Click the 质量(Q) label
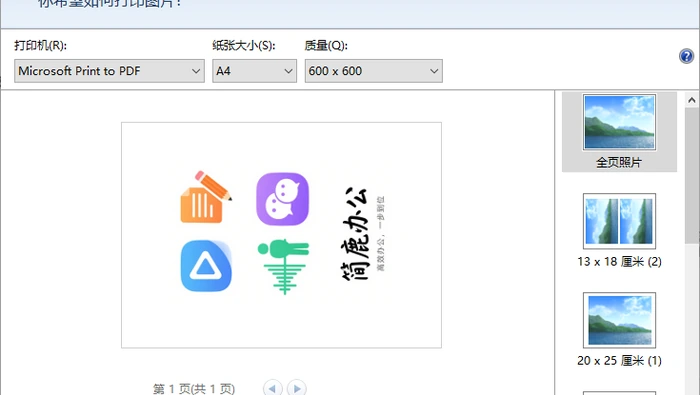700x395 pixels. point(326,45)
